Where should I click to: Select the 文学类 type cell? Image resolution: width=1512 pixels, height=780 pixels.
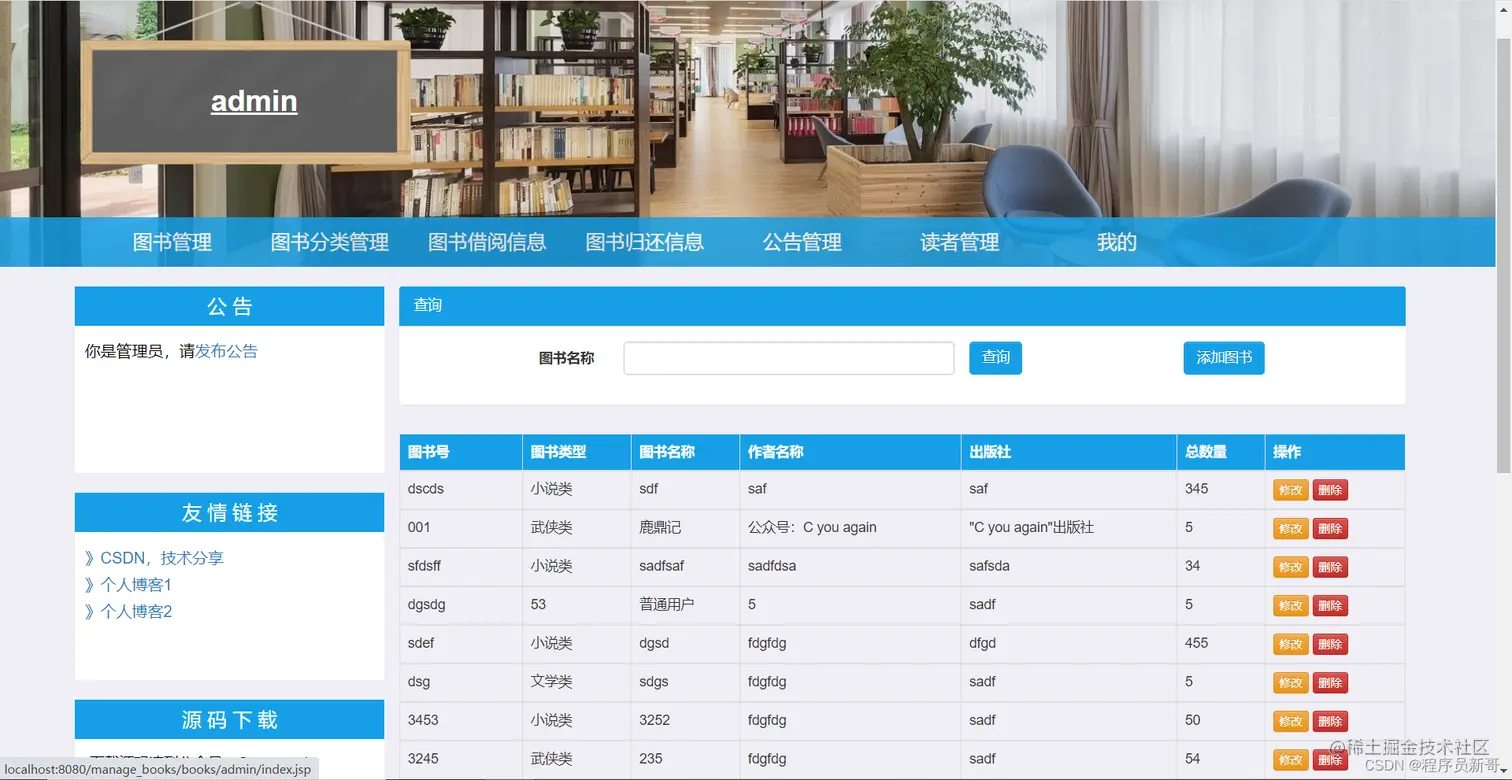point(577,682)
